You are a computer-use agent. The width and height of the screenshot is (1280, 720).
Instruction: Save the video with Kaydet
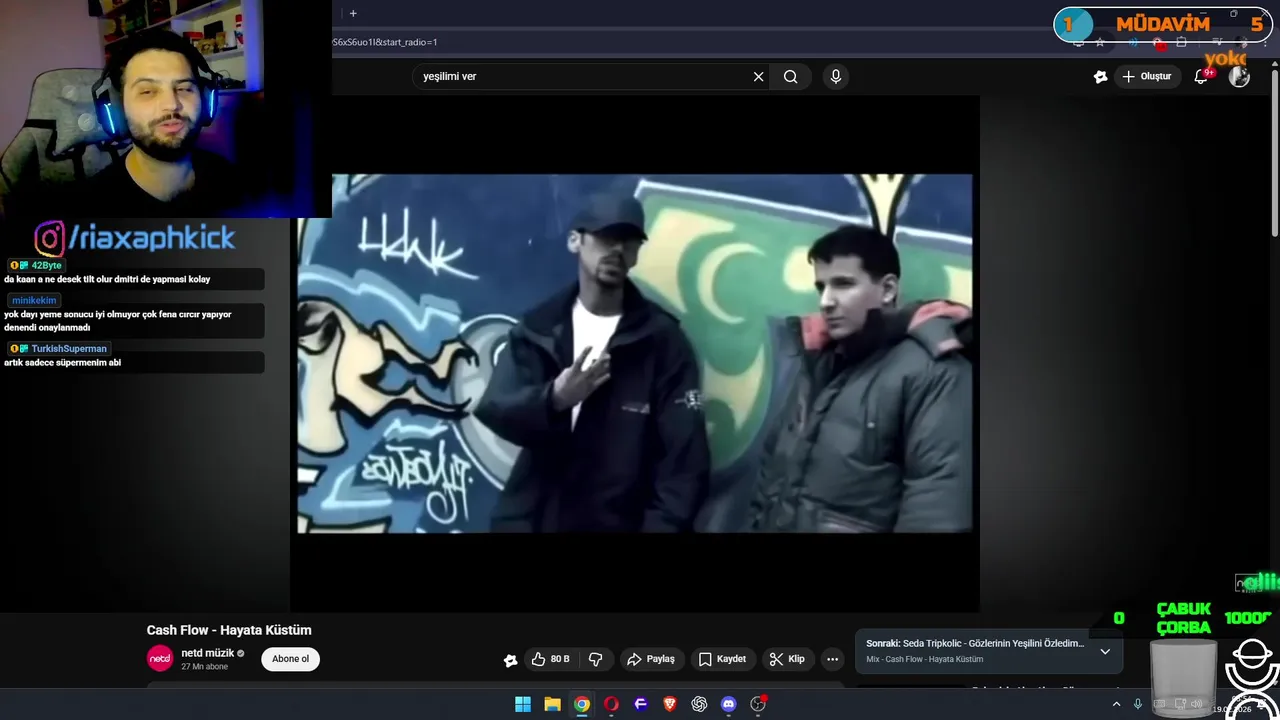[722, 659]
